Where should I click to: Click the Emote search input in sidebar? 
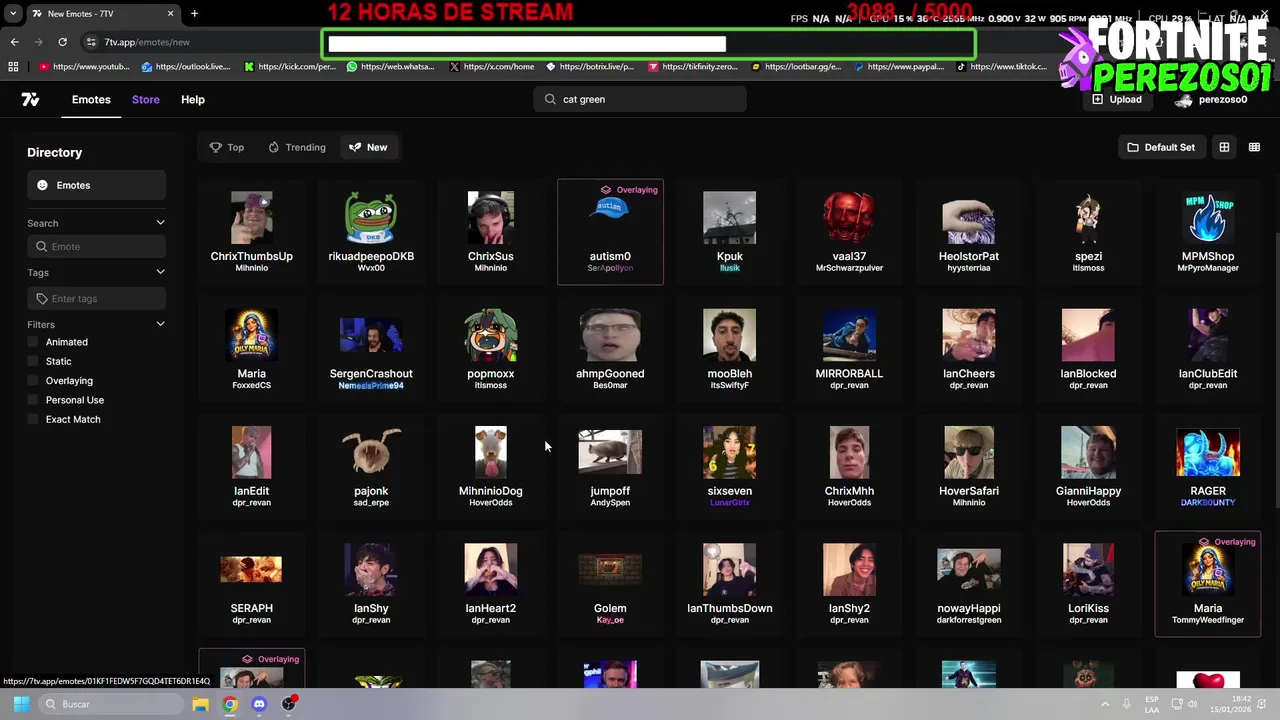[96, 246]
